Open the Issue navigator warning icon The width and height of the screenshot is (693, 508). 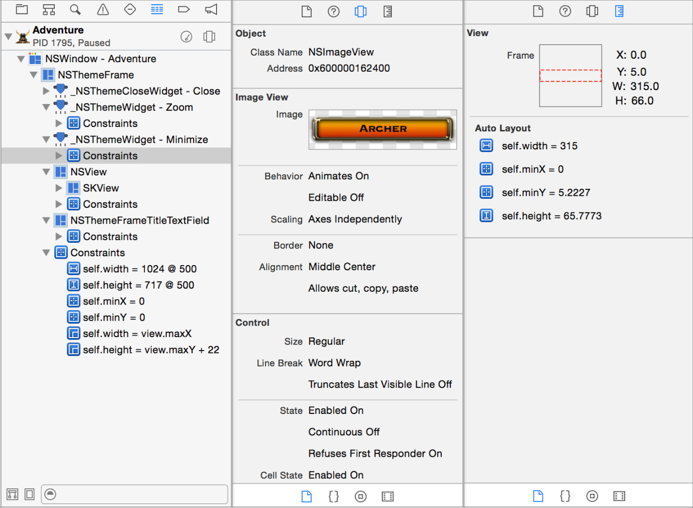click(103, 9)
